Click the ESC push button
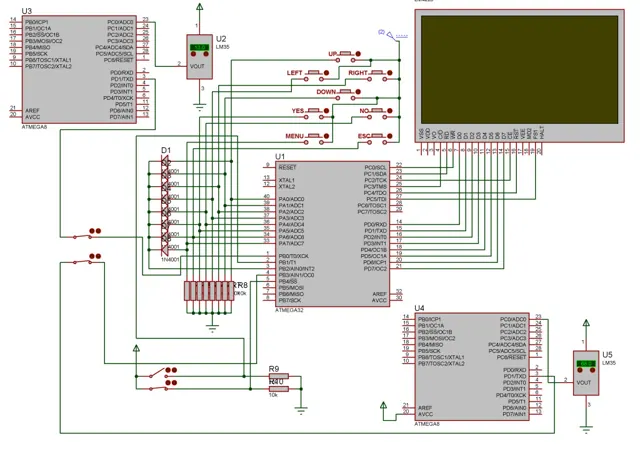 click(x=377, y=136)
